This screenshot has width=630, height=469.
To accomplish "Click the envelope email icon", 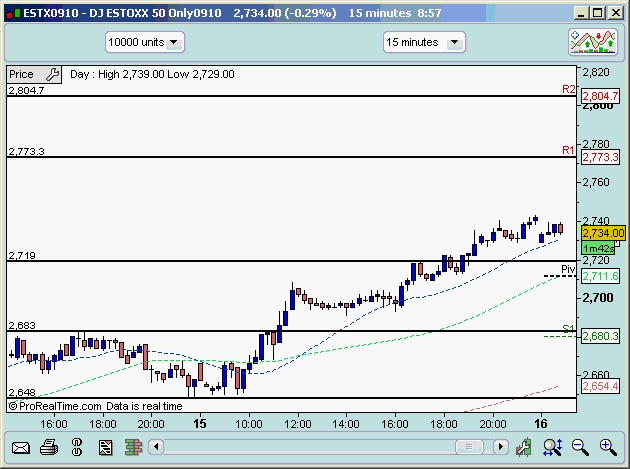I will (21, 447).
